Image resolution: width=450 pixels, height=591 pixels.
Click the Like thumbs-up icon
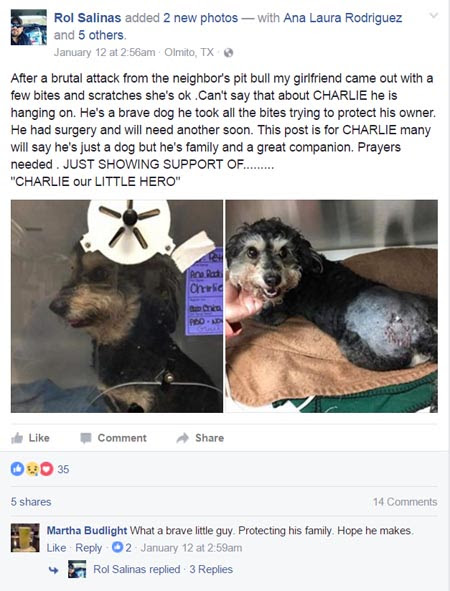(x=17, y=438)
